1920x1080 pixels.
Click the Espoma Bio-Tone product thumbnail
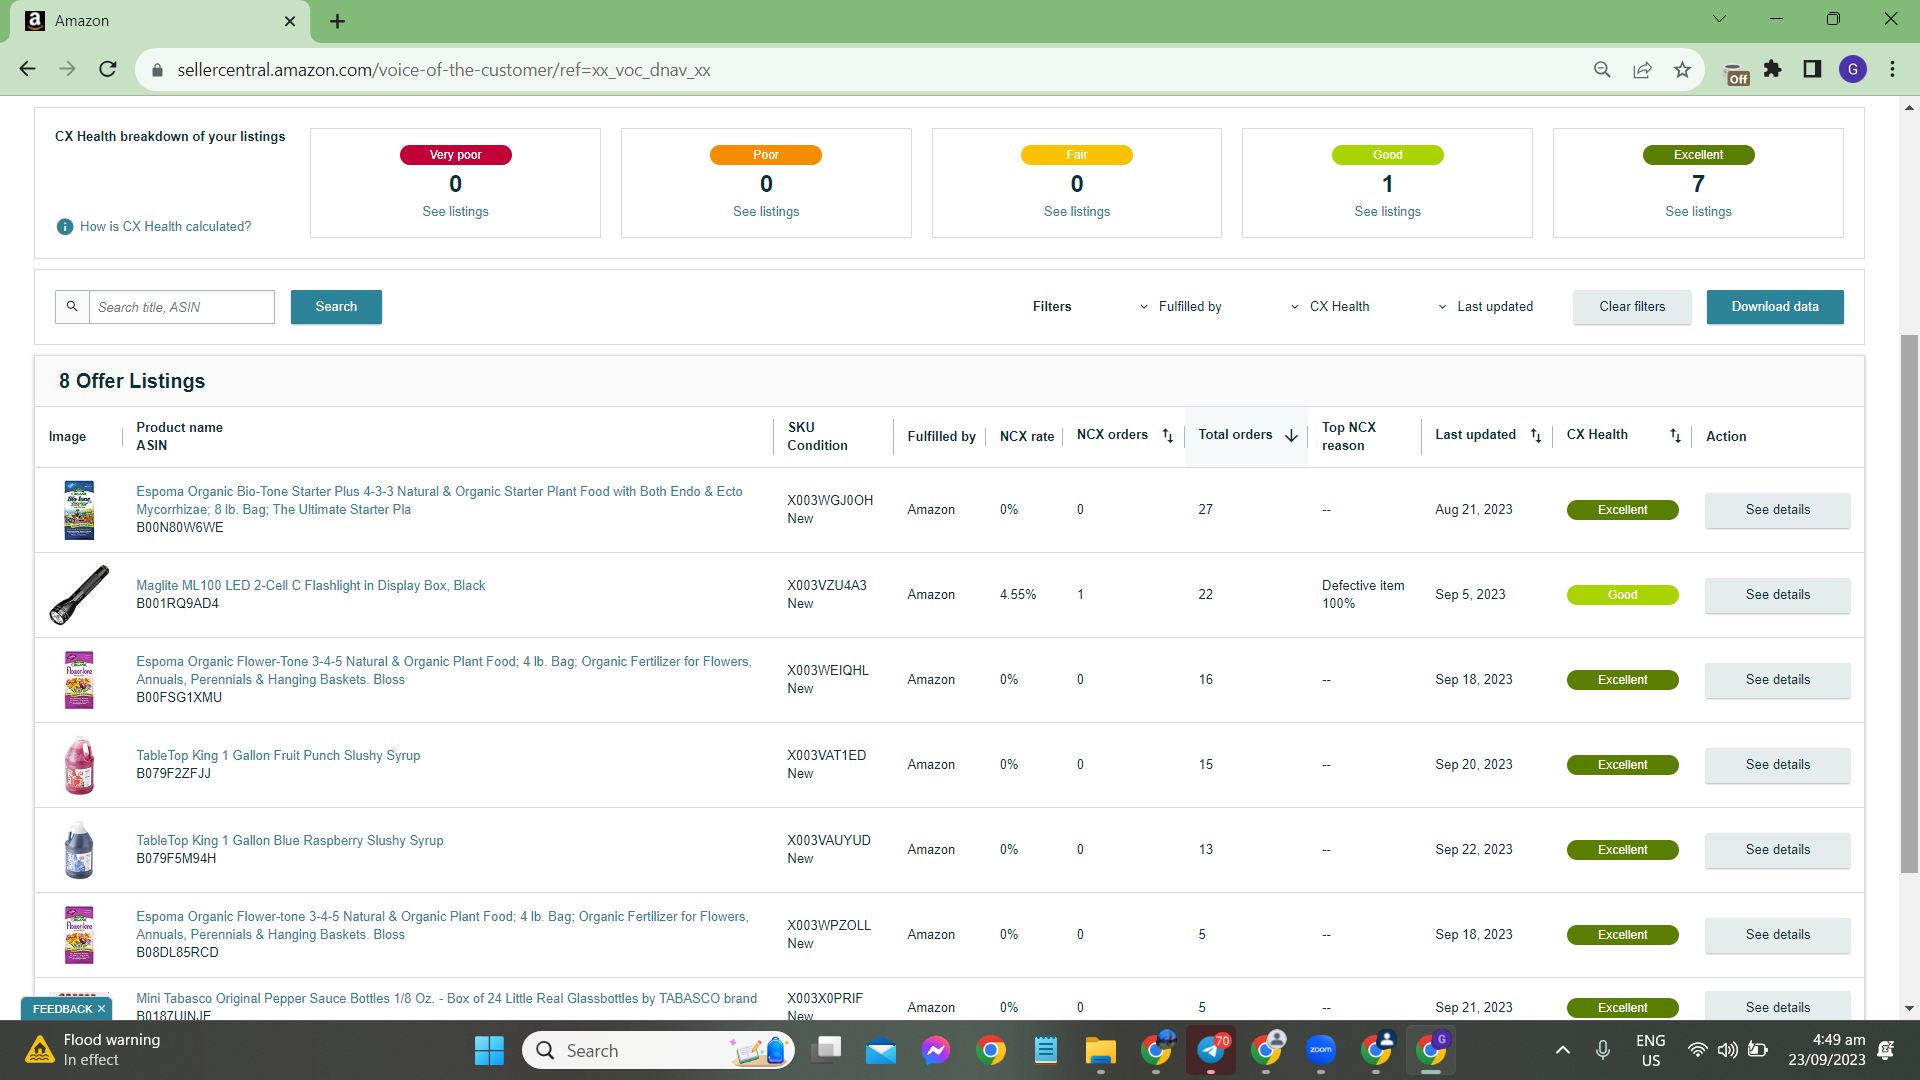pyautogui.click(x=79, y=510)
